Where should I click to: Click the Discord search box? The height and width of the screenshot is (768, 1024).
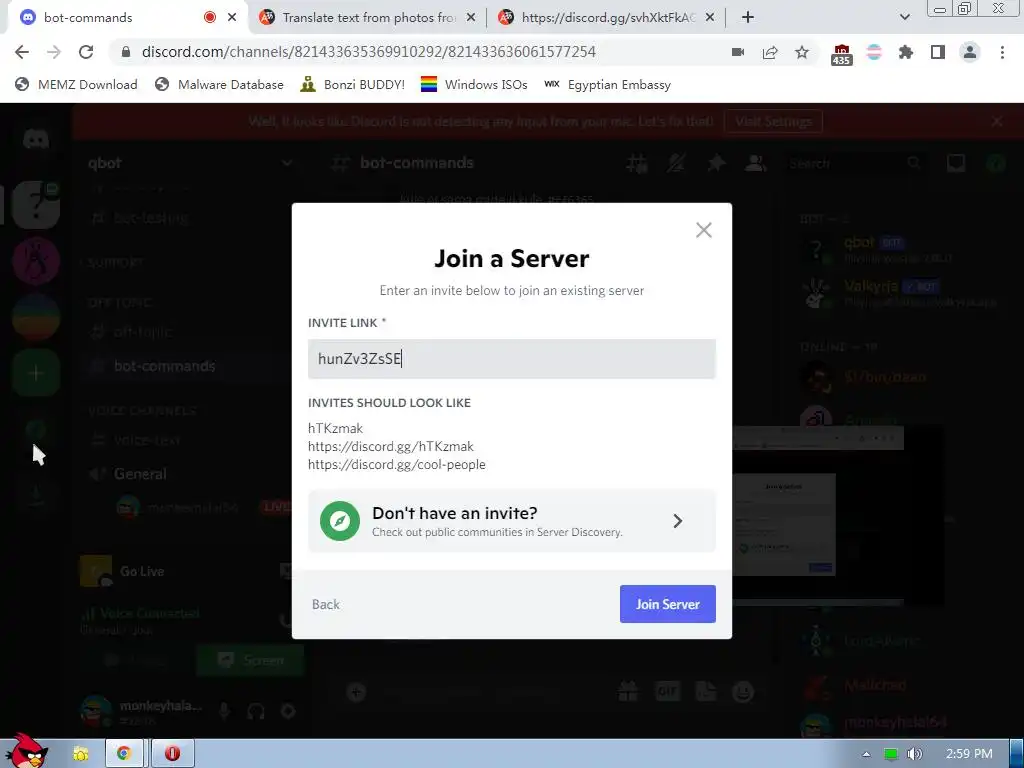pyautogui.click(x=856, y=163)
